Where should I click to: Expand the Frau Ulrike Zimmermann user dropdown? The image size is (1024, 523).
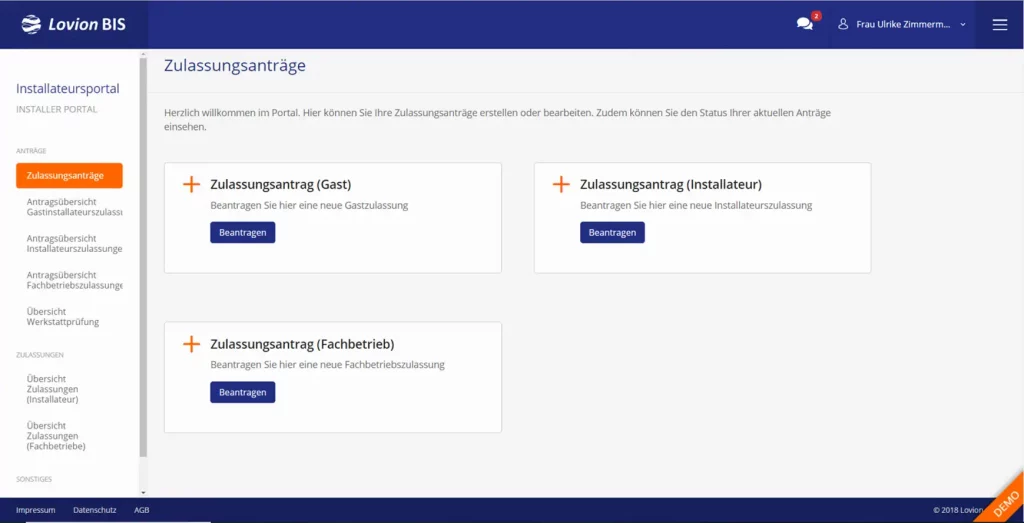[962, 24]
